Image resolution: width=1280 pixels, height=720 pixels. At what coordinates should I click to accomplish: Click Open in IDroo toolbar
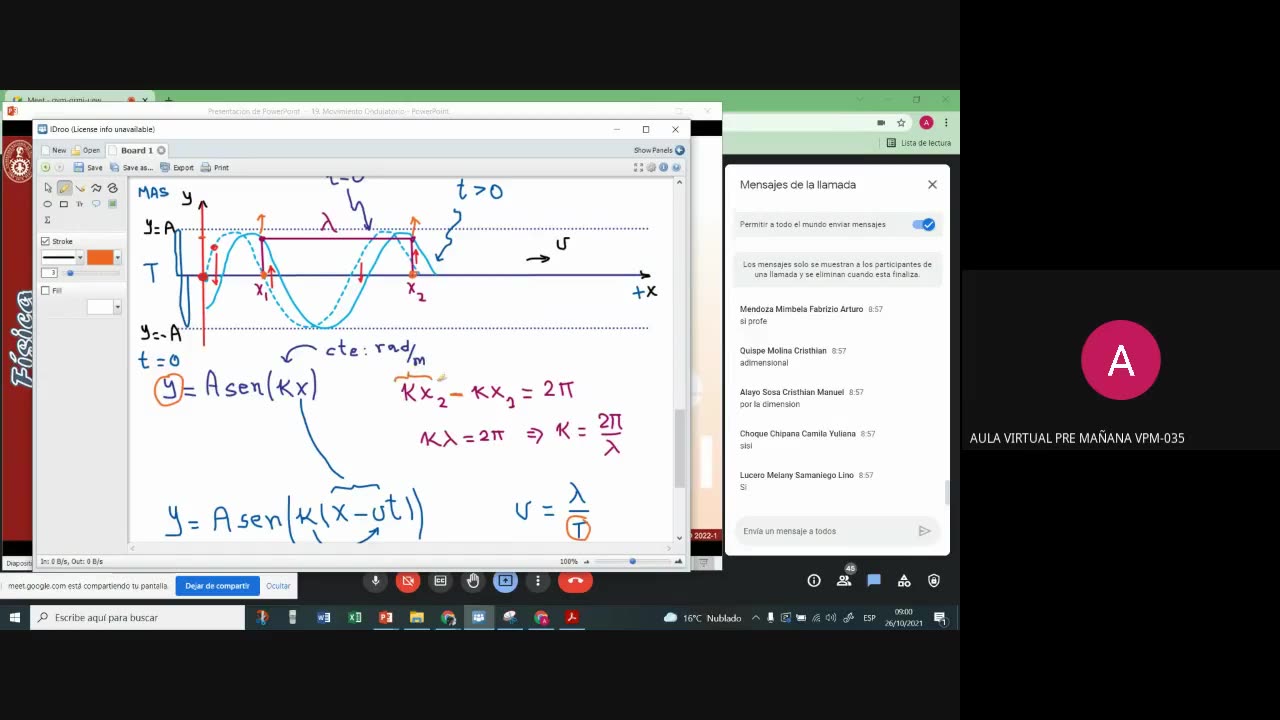86,150
